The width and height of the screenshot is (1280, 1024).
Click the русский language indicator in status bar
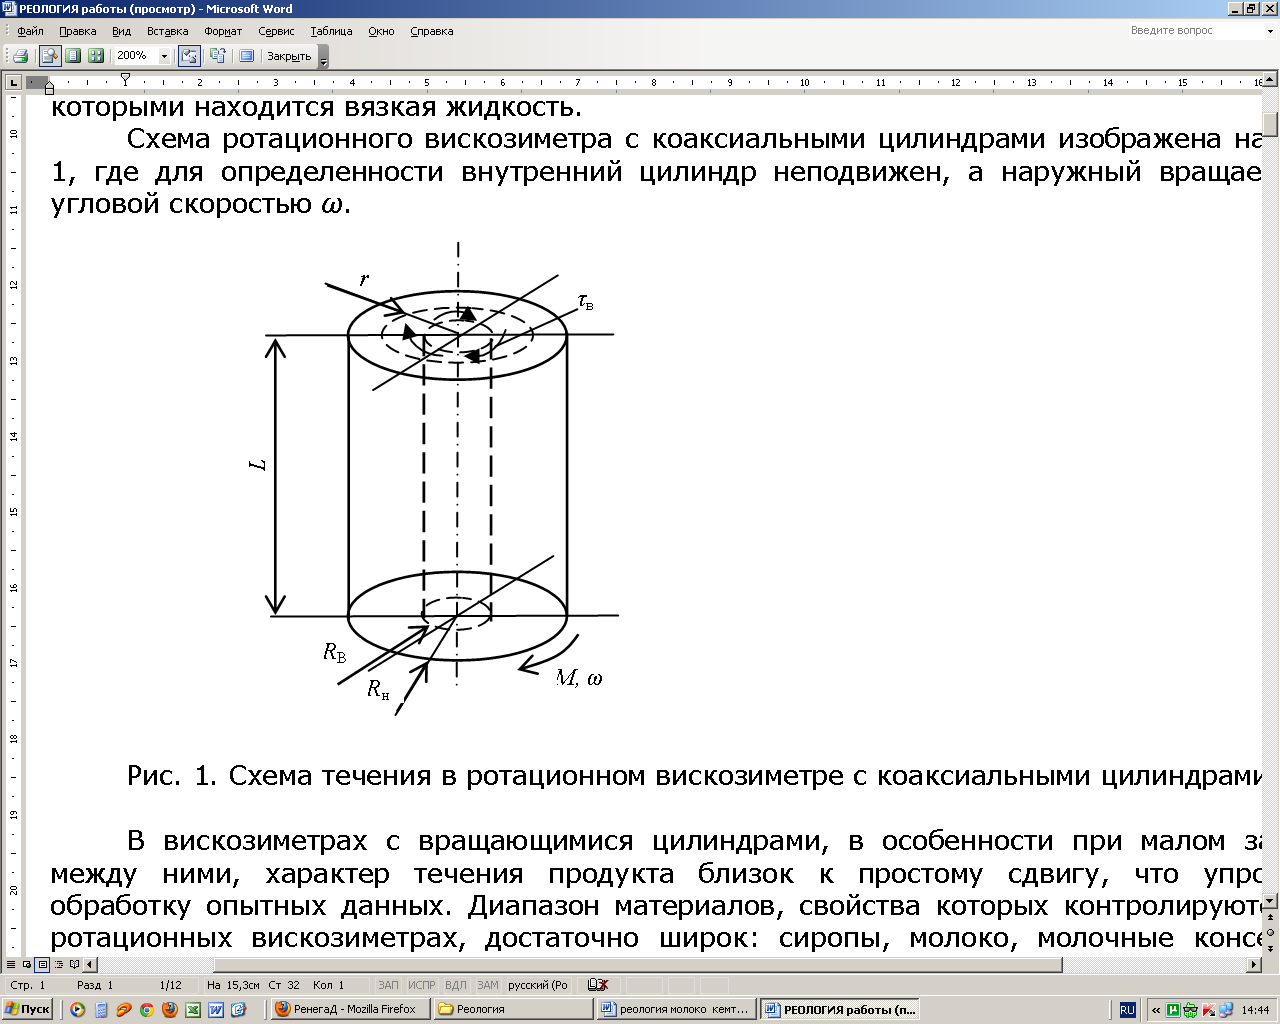click(538, 985)
